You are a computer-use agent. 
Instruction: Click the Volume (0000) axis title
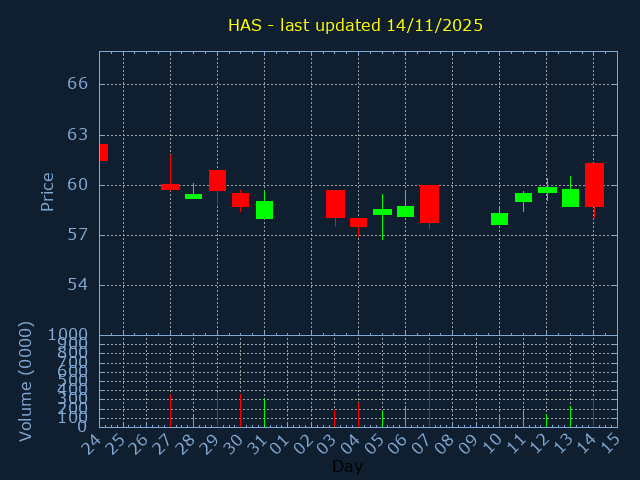pyautogui.click(x=26, y=381)
